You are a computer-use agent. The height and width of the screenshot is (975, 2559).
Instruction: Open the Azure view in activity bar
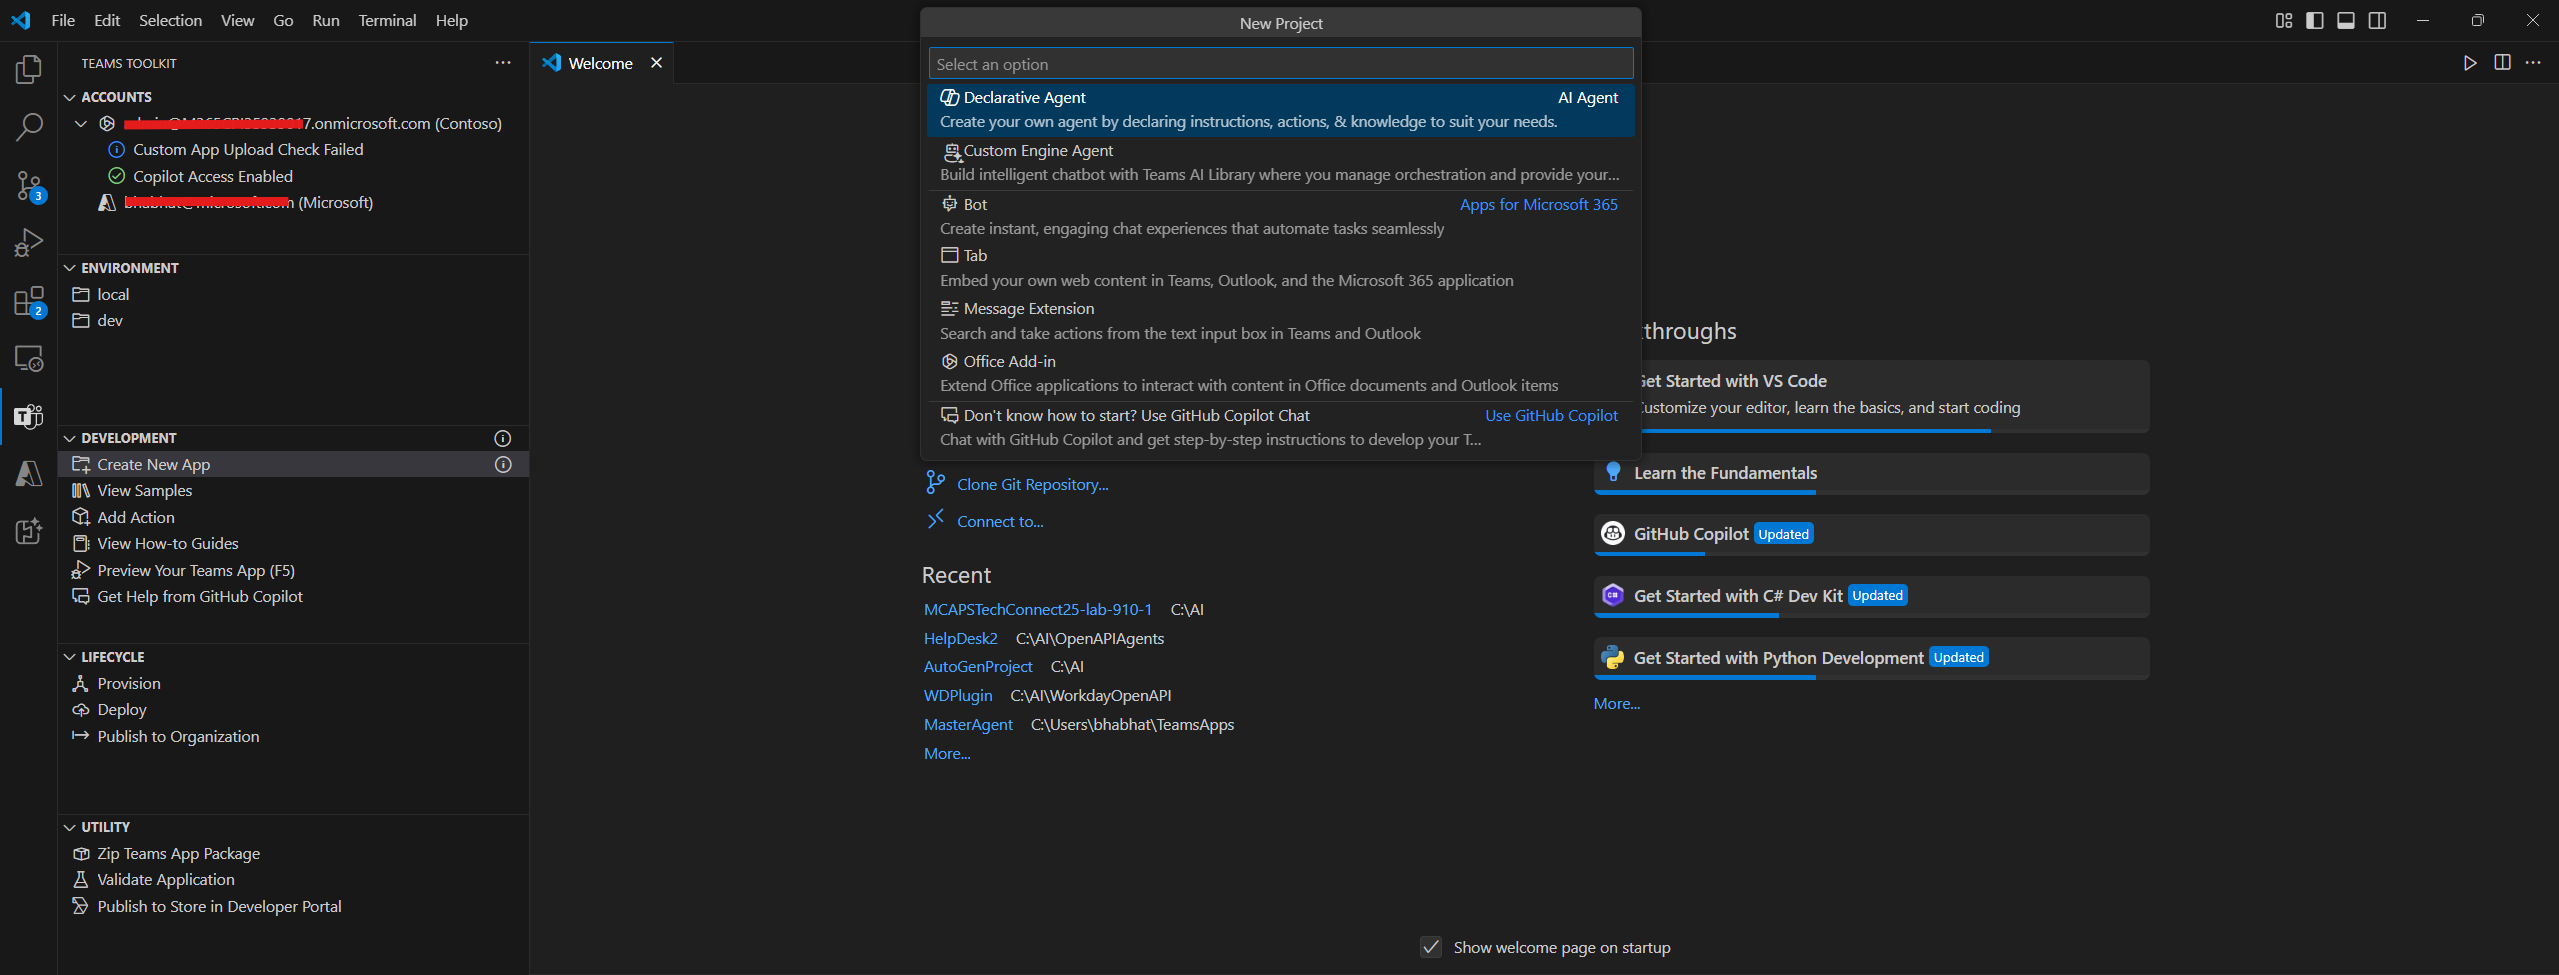point(29,473)
